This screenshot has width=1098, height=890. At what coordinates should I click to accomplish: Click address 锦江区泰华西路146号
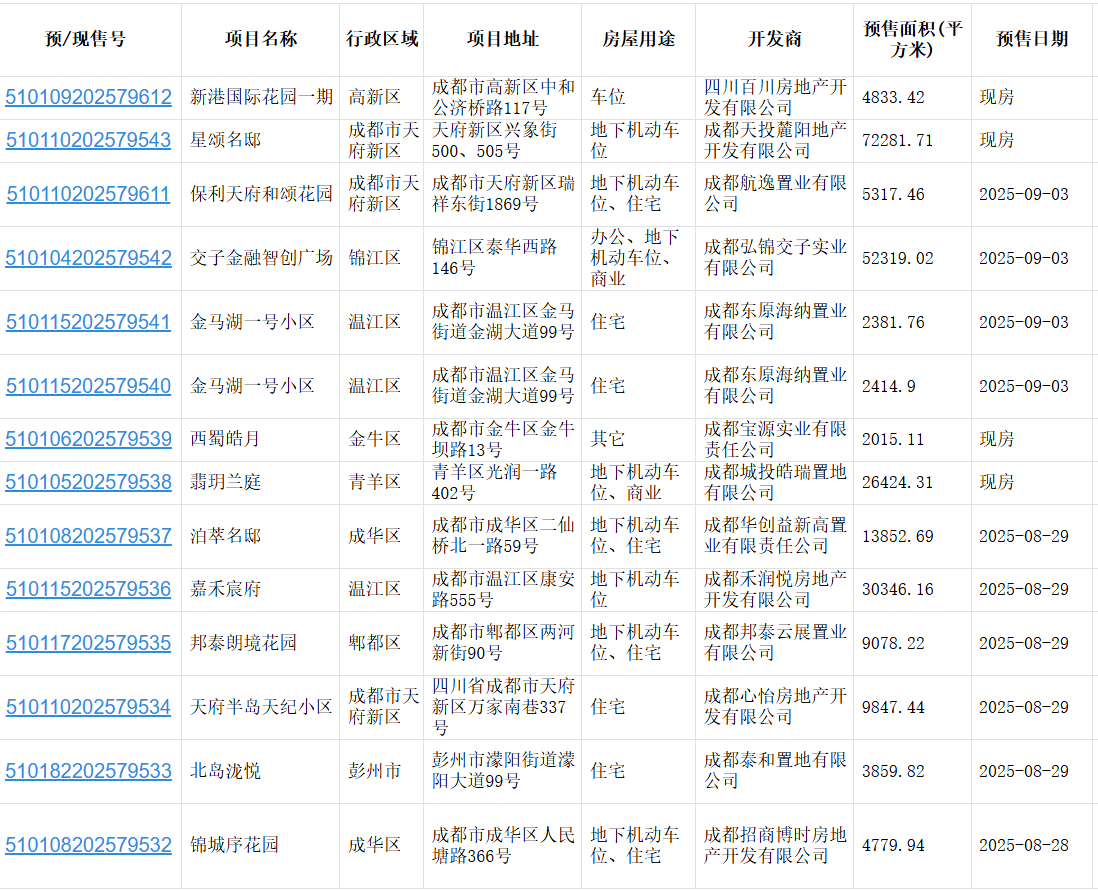pyautogui.click(x=494, y=258)
